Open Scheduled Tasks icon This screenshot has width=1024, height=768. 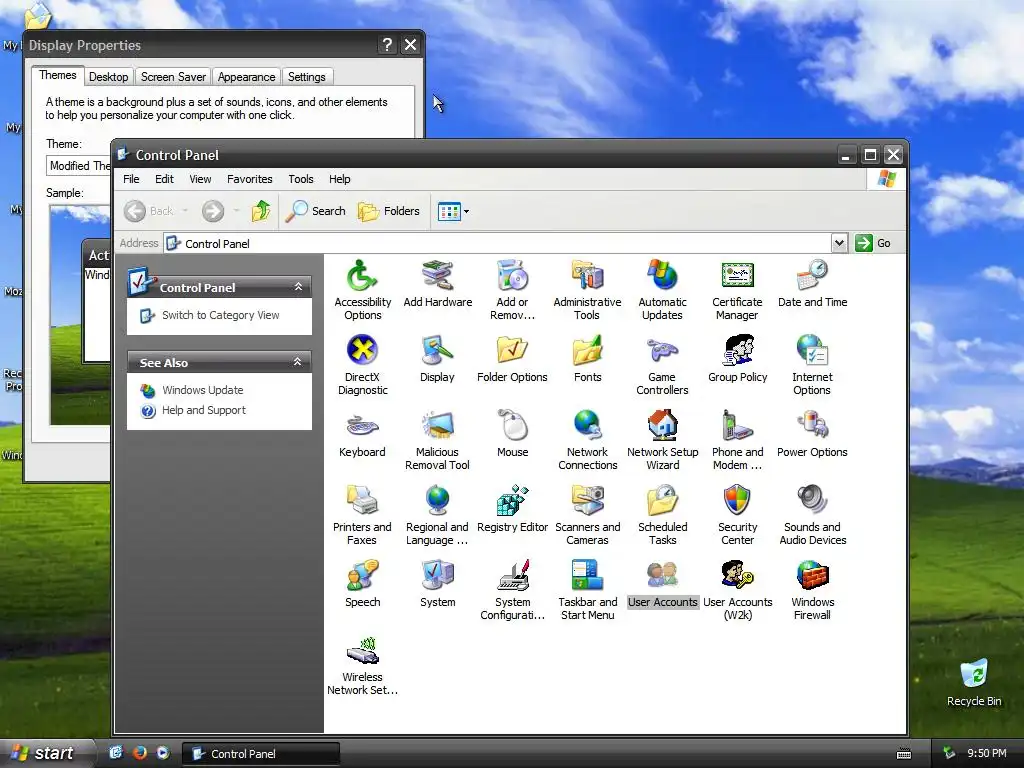tap(662, 501)
